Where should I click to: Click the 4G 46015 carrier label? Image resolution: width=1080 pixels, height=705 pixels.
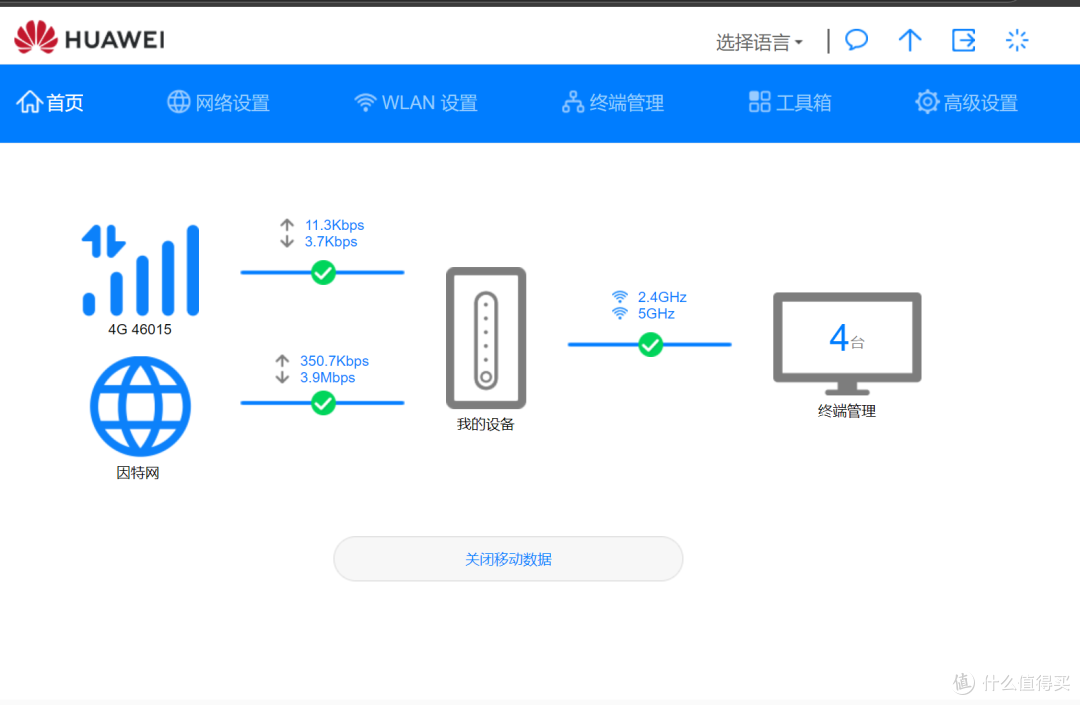(140, 329)
